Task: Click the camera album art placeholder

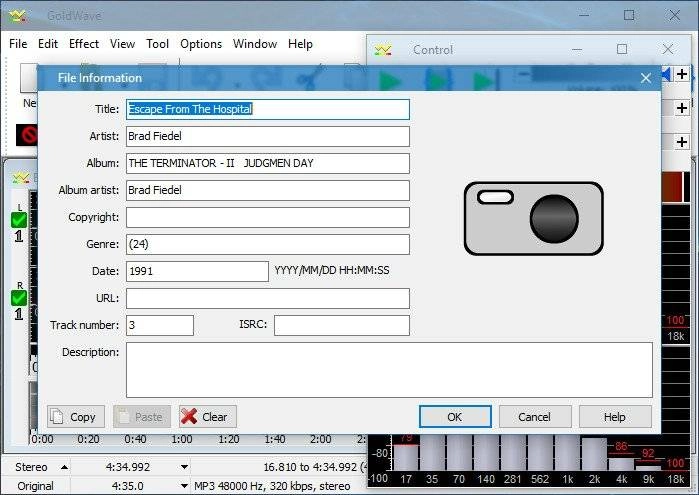Action: click(534, 219)
